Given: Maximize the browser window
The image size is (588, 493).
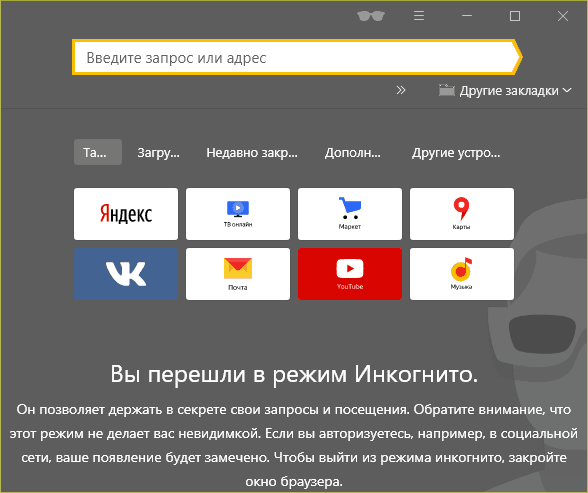Looking at the screenshot, I should pos(515,16).
